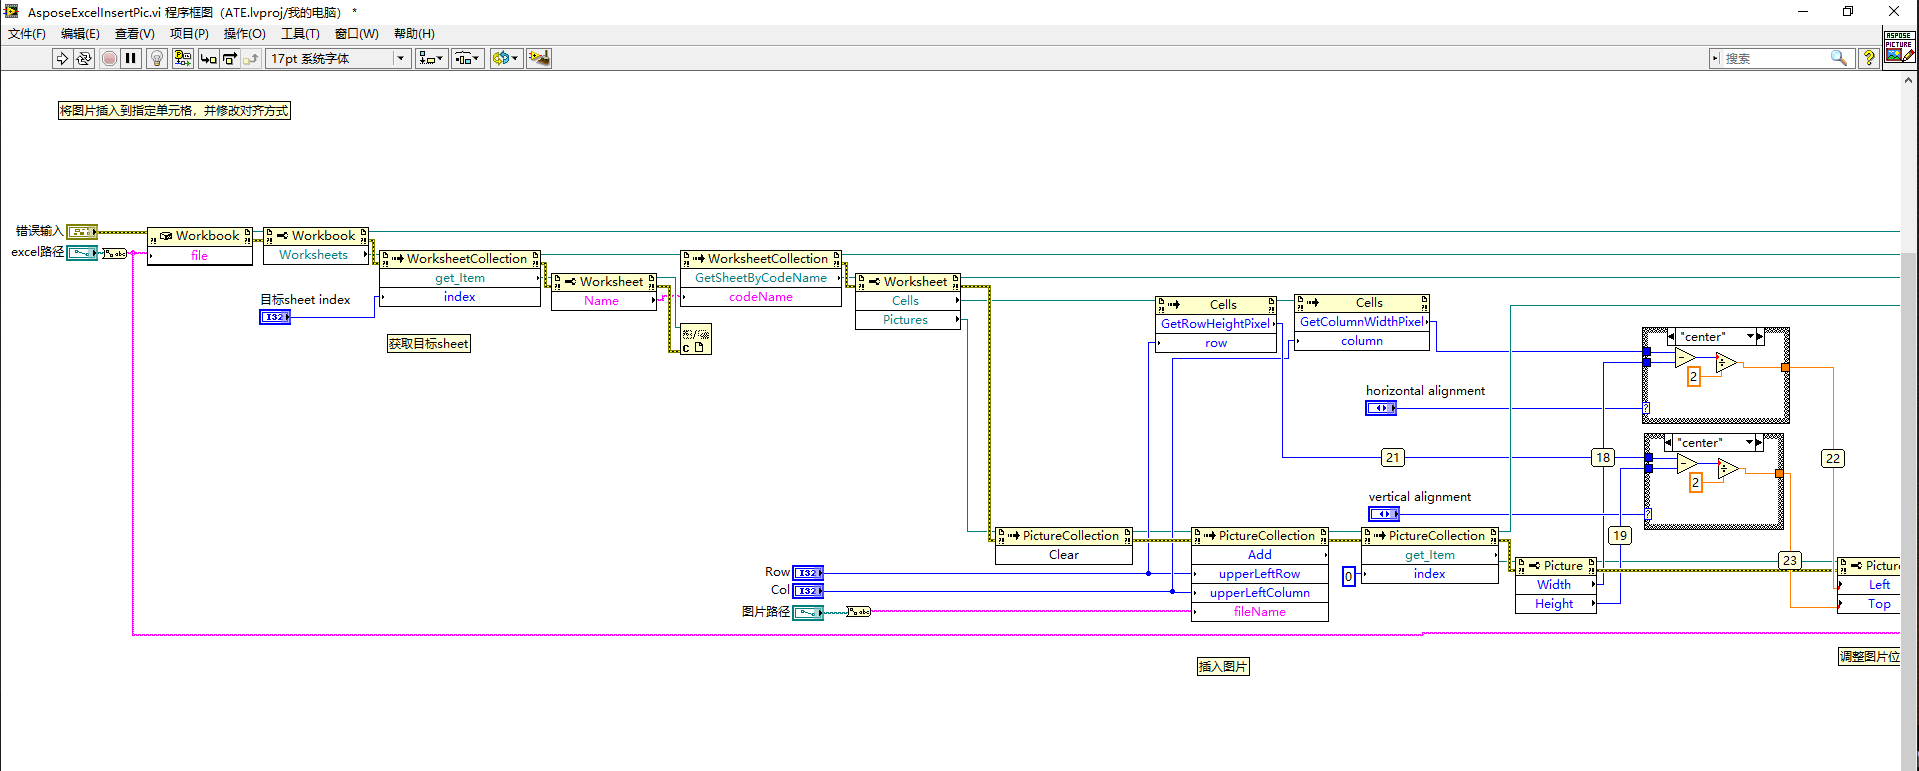Click the GetColumnWidthPixel method name
The height and width of the screenshot is (771, 1919).
point(1362,322)
